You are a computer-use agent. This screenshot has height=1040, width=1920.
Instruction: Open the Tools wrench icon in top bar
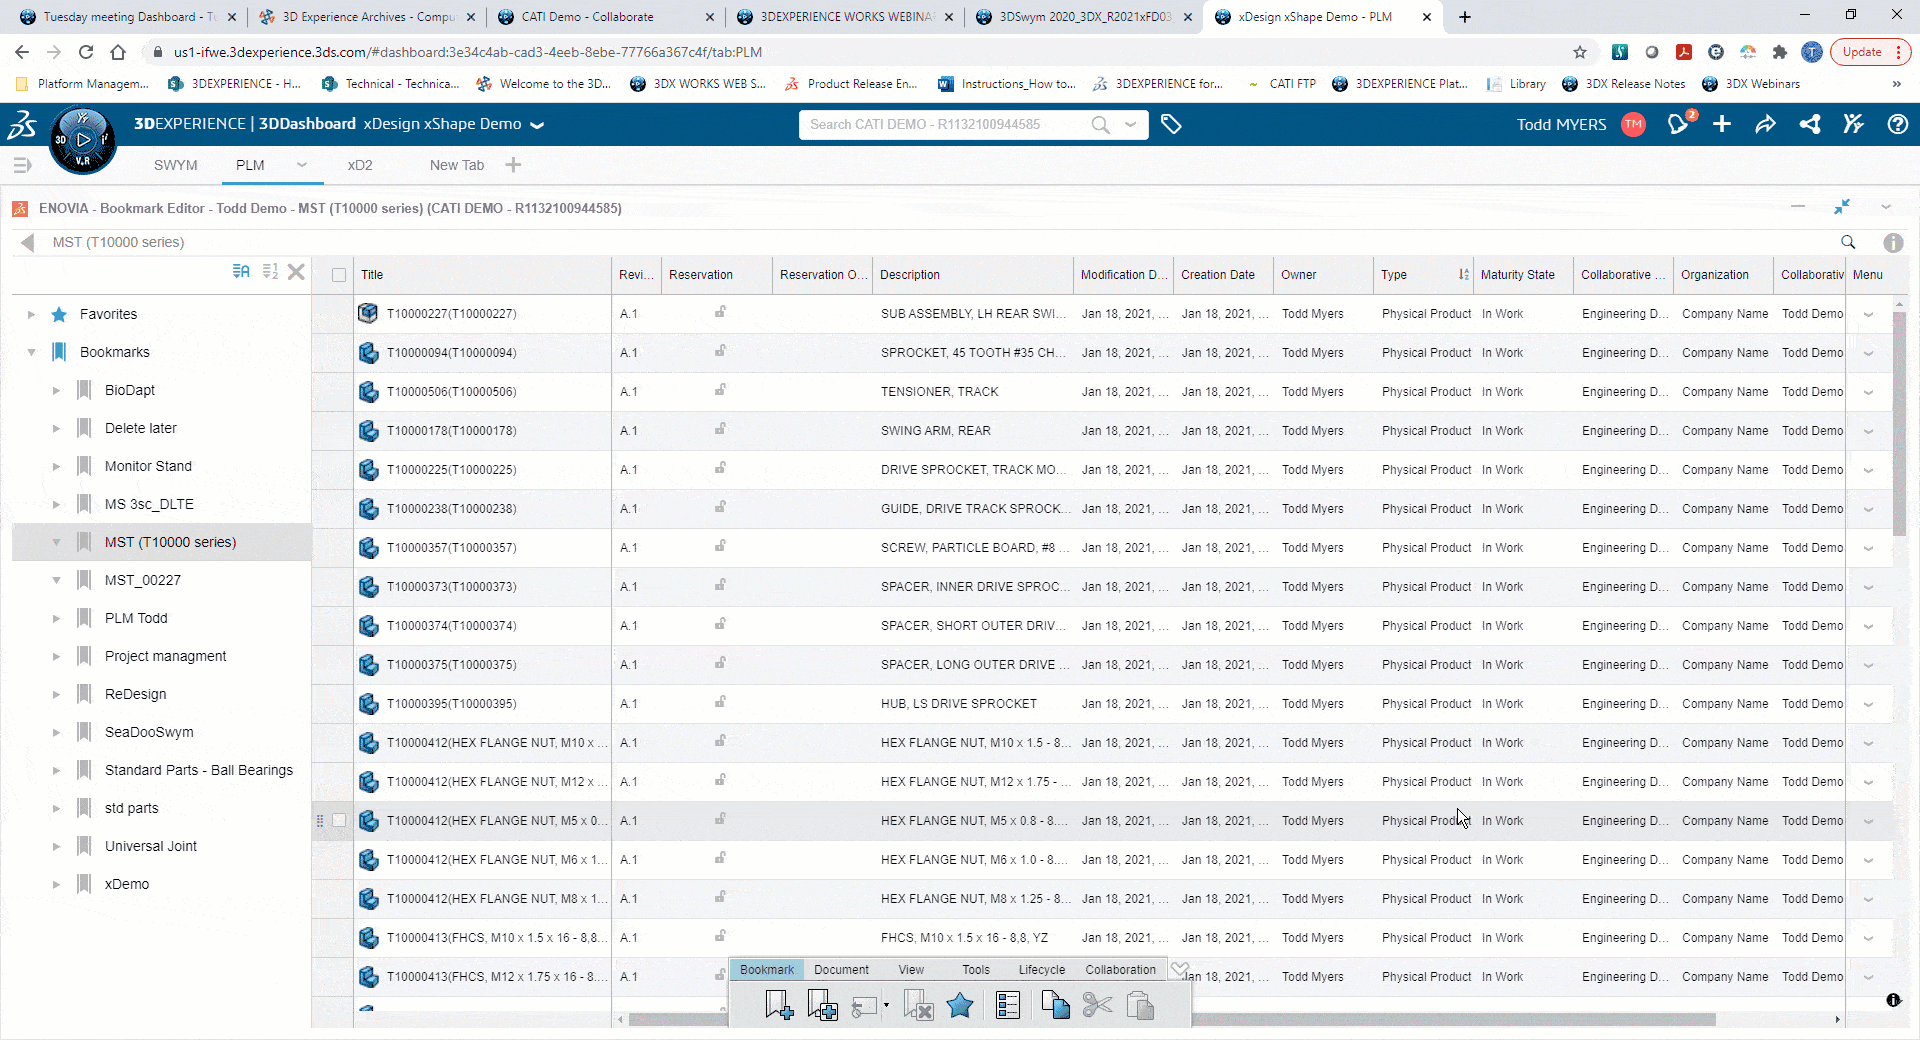(x=1853, y=124)
